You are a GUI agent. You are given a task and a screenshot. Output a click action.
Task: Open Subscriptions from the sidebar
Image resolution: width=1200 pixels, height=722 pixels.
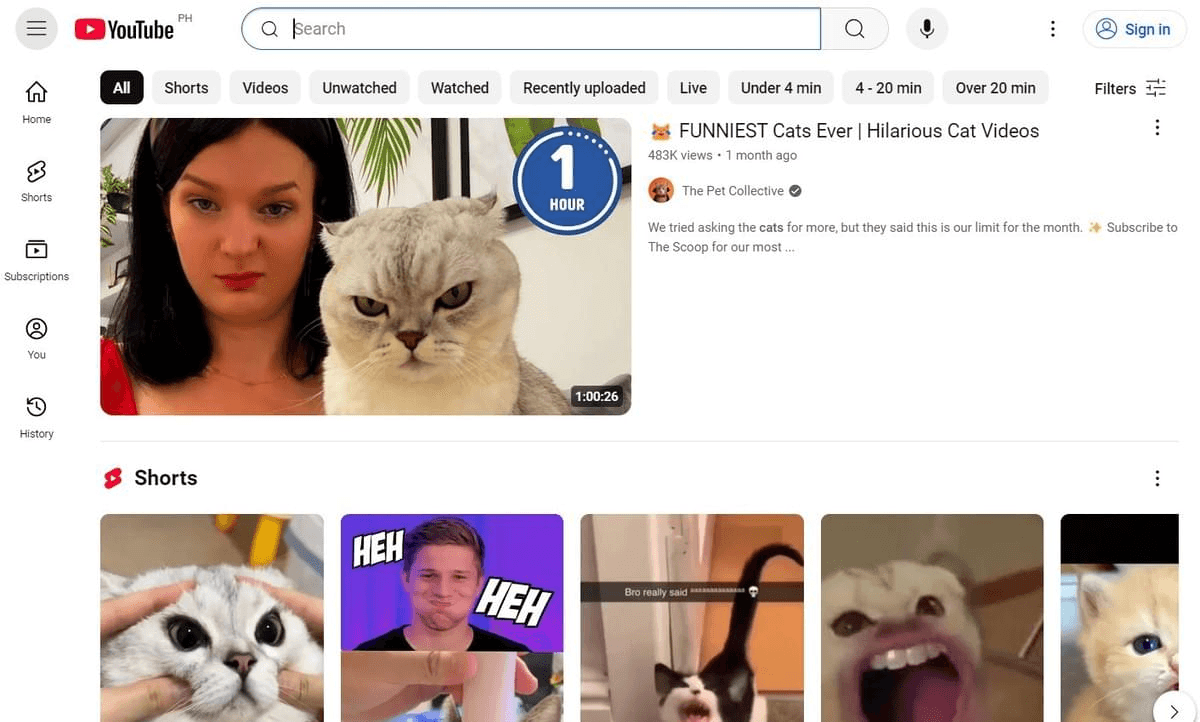(x=36, y=258)
